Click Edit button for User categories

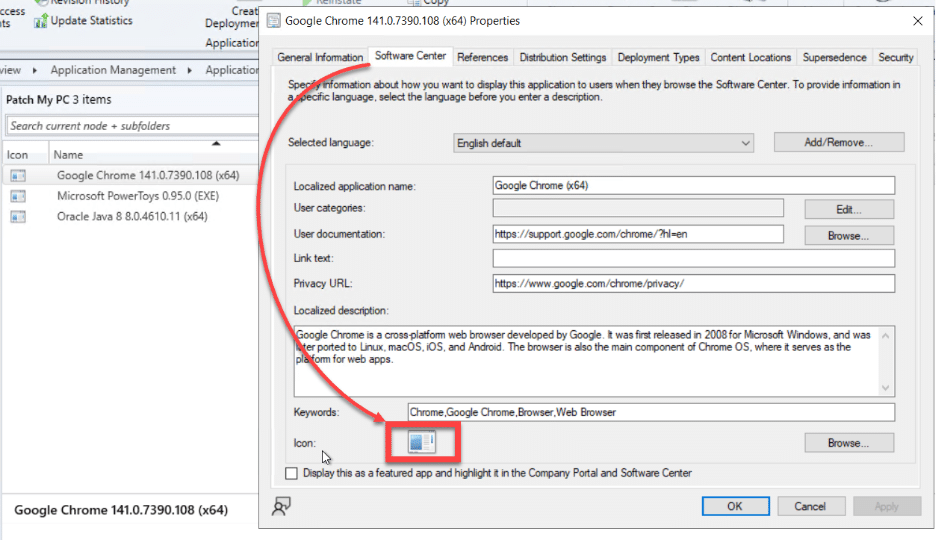pos(849,209)
